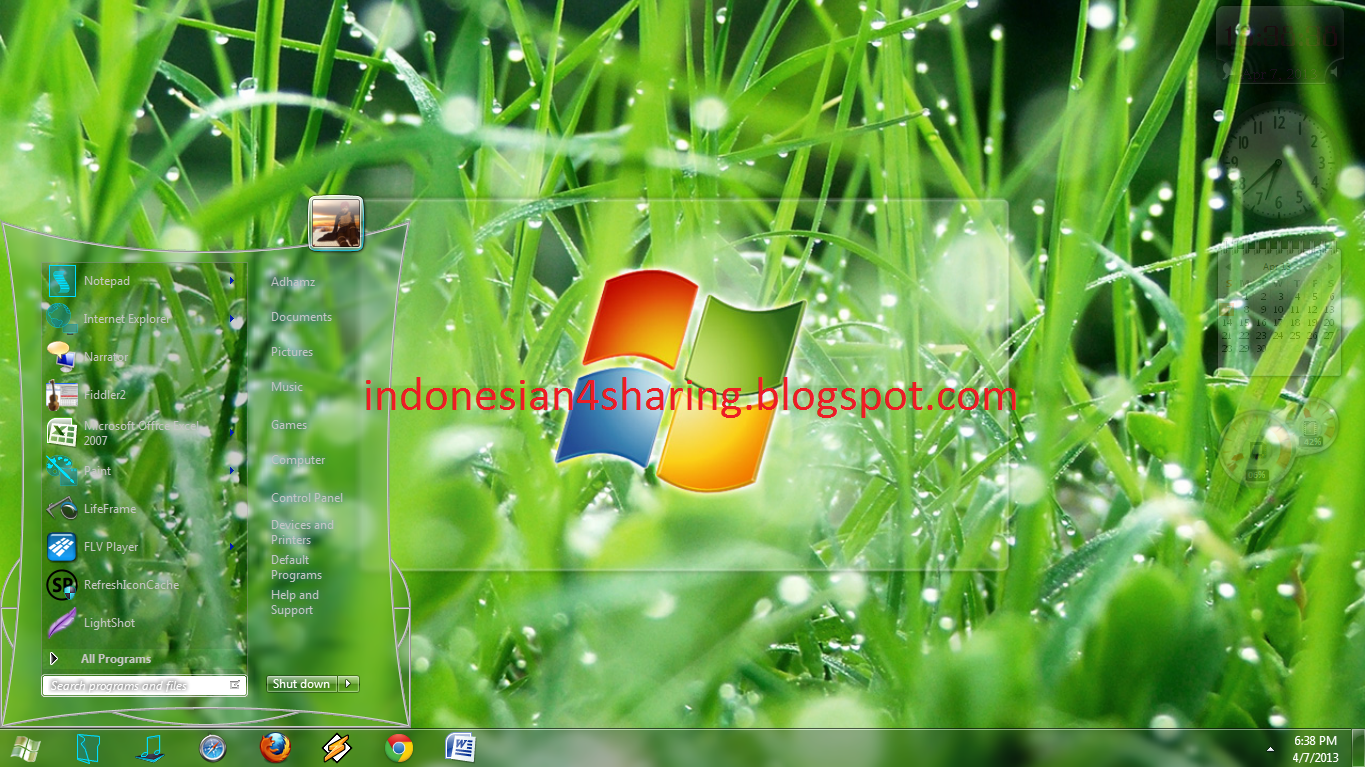Show hidden system tray icons
The height and width of the screenshot is (767, 1365).
[x=1271, y=748]
